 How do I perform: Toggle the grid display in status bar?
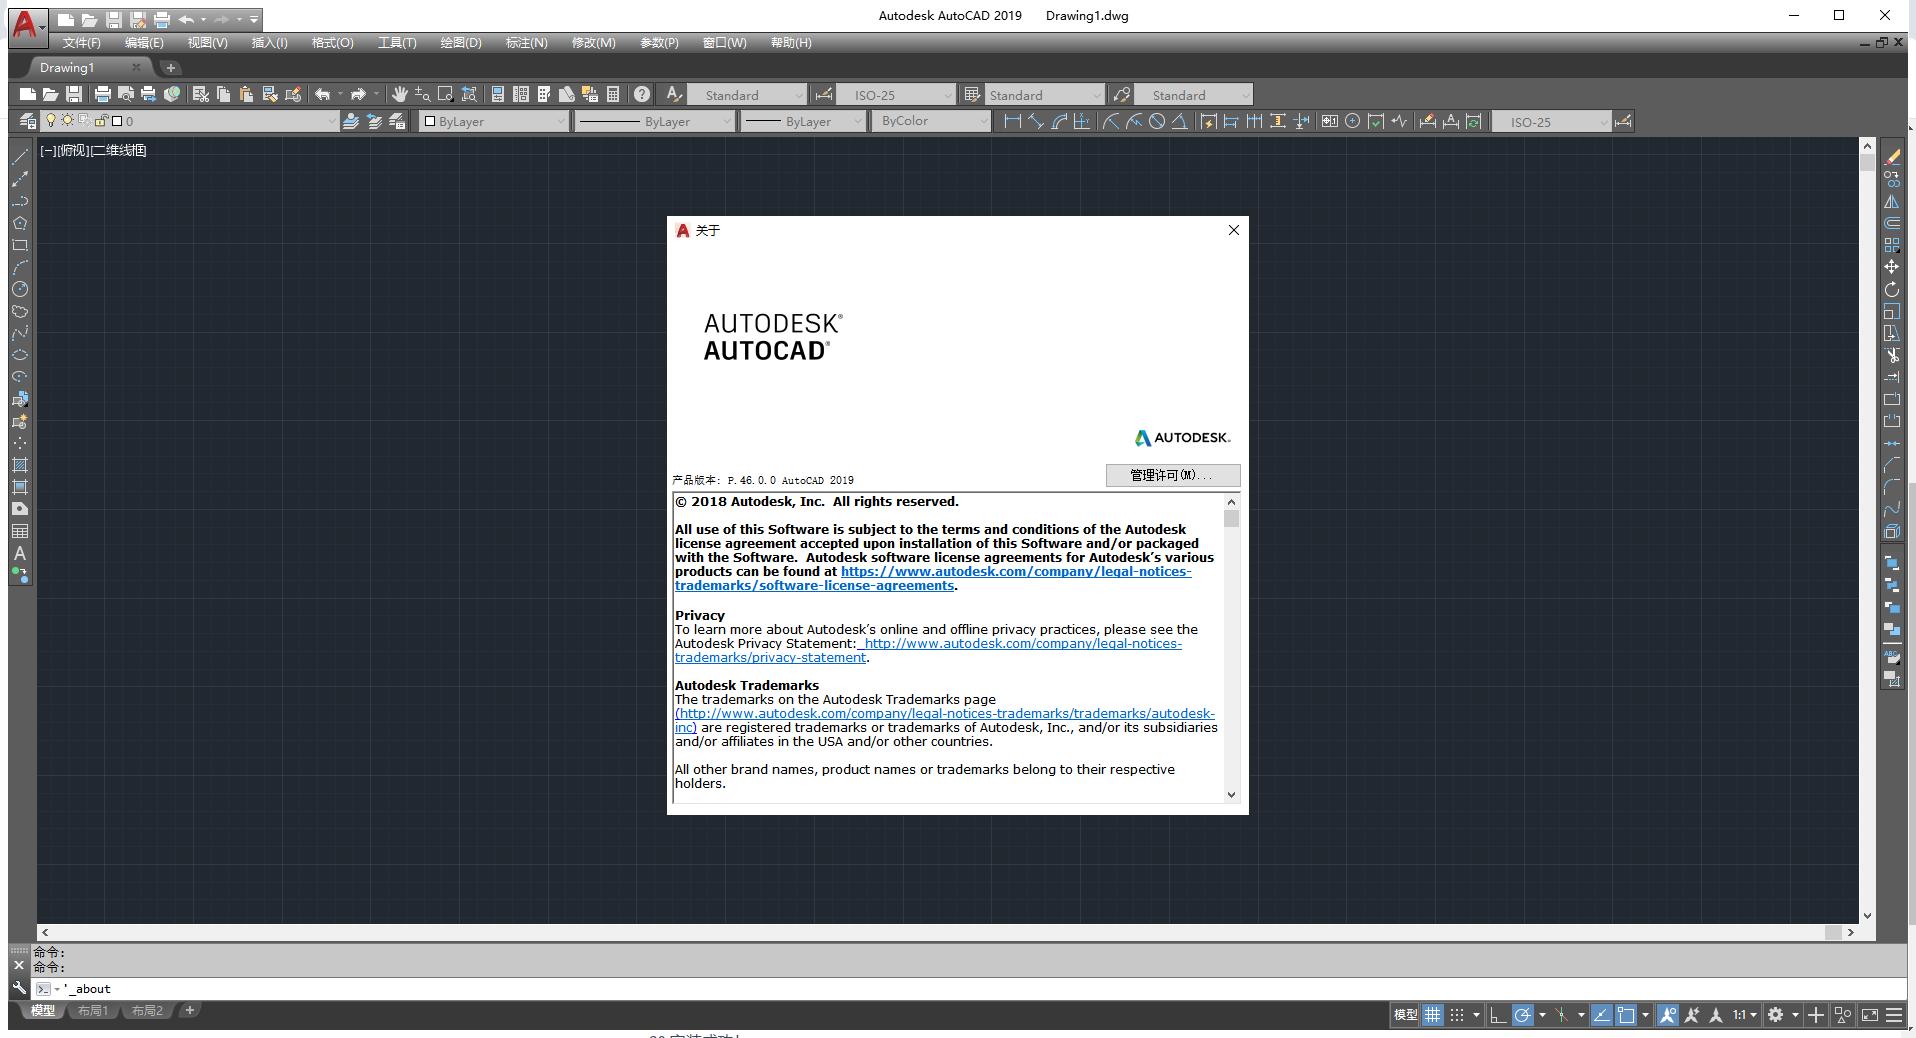point(1433,1015)
